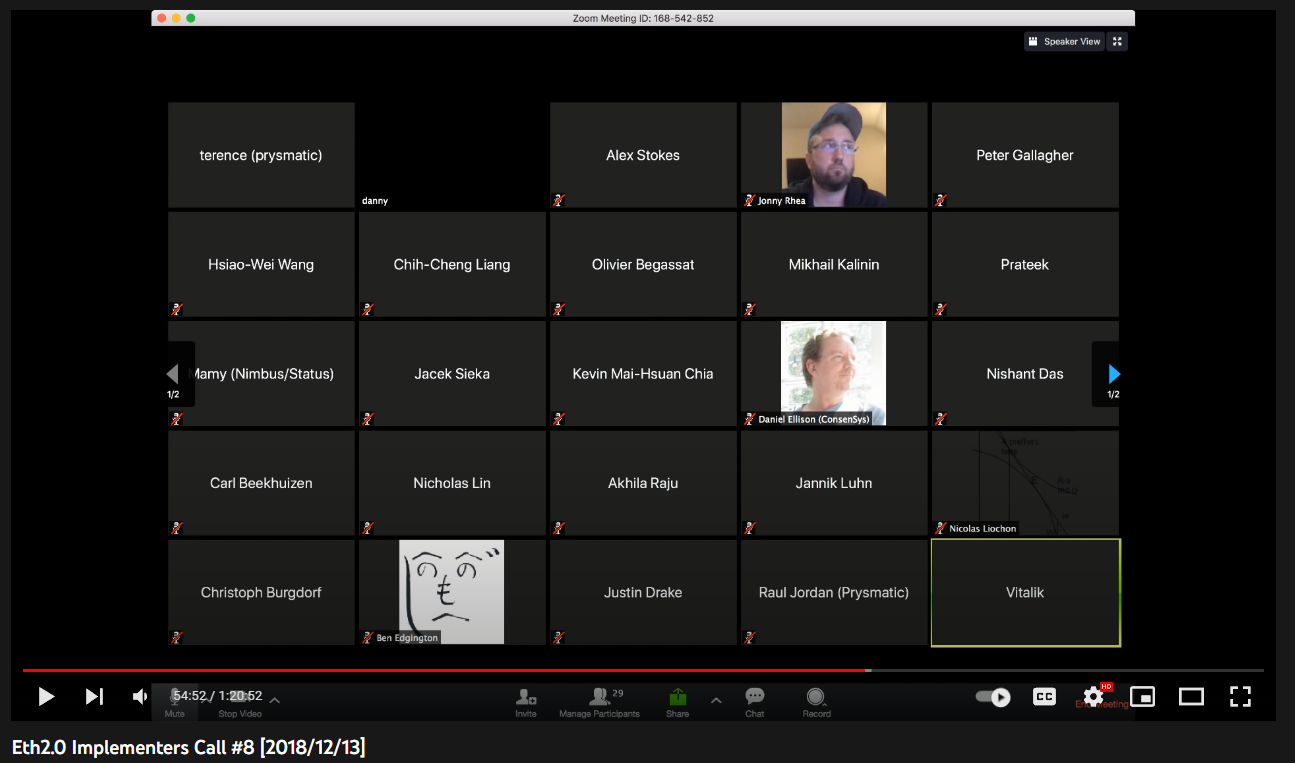Open Zoom Chat panel
The height and width of the screenshot is (763, 1295).
pyautogui.click(x=755, y=699)
